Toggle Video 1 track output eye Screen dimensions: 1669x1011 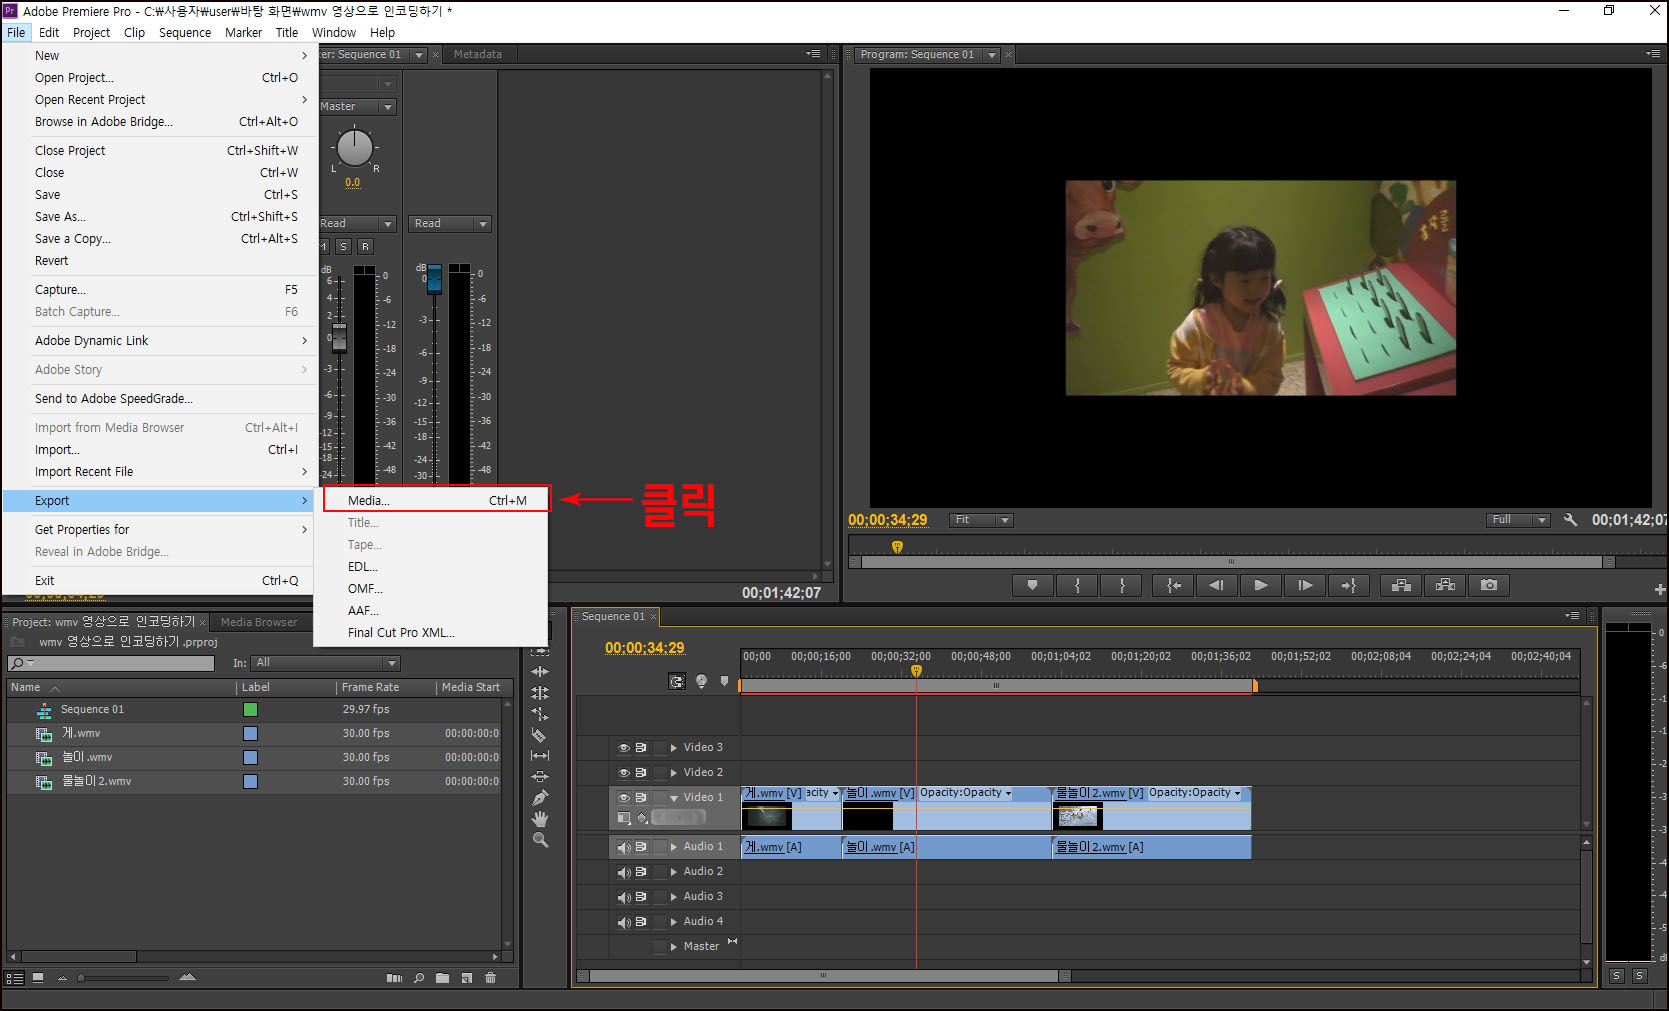(624, 798)
